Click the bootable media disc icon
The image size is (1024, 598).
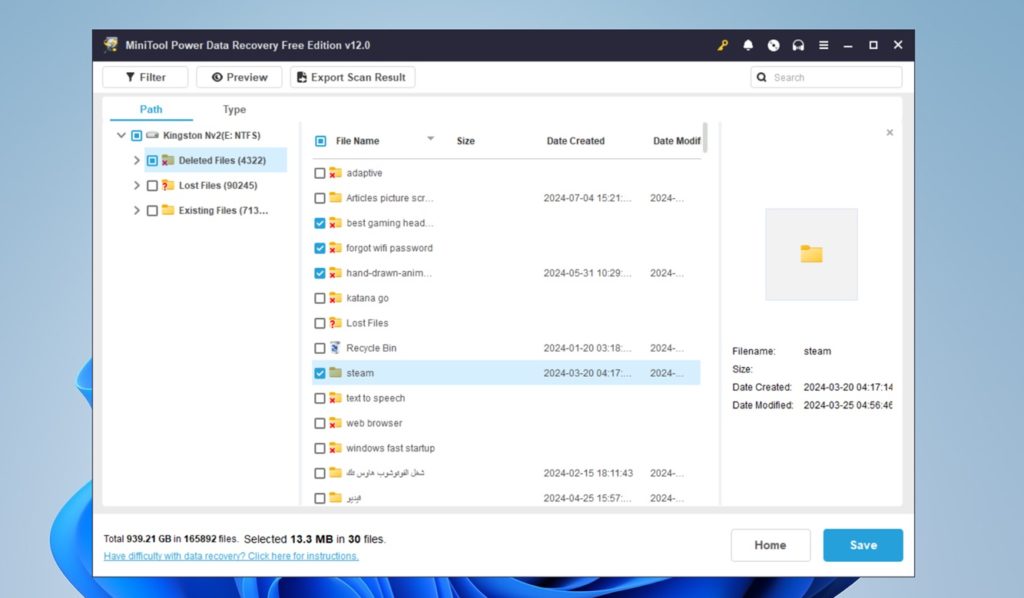pos(773,45)
